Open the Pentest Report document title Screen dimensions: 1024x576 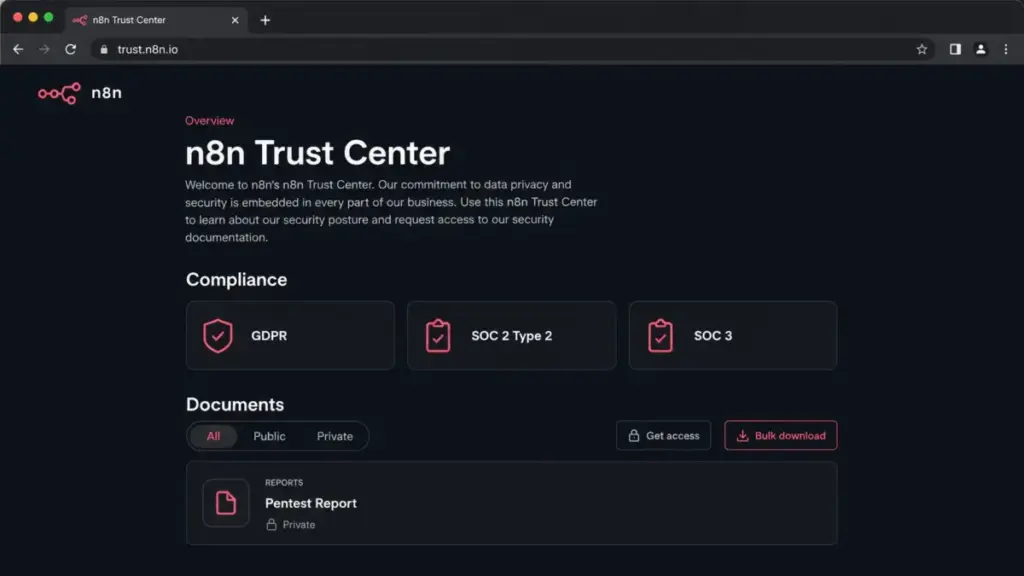[311, 504]
